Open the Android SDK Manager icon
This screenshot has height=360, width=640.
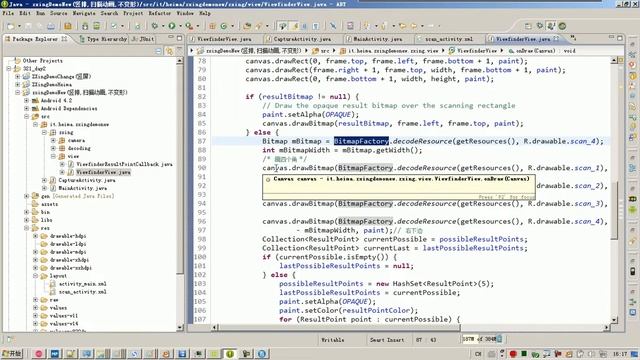(85, 26)
